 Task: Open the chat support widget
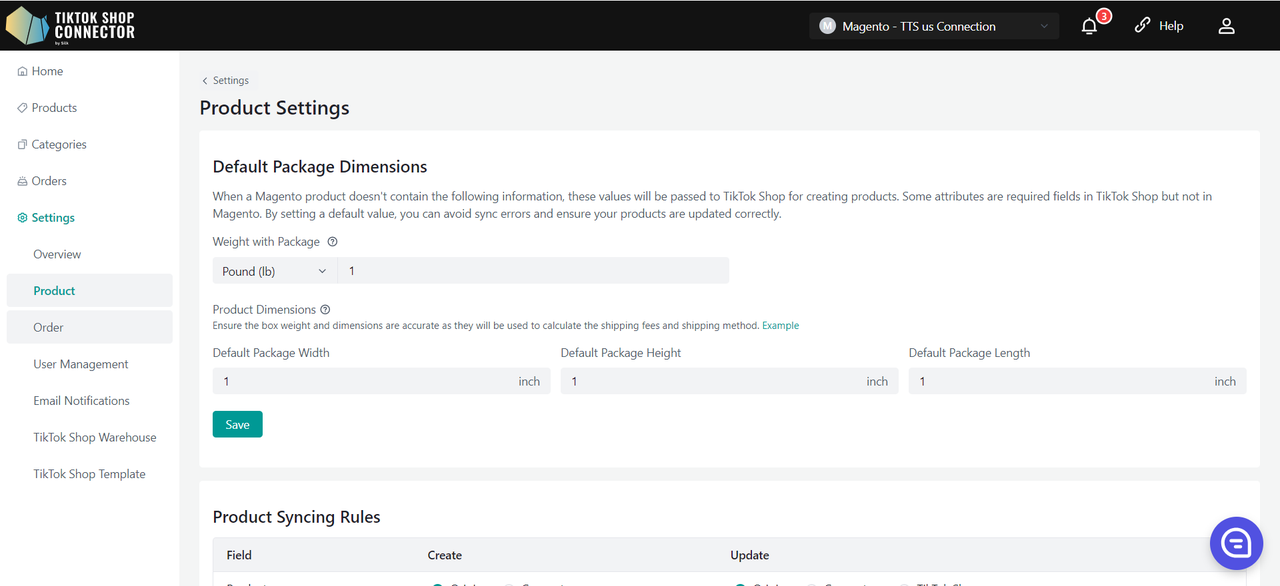click(1236, 543)
